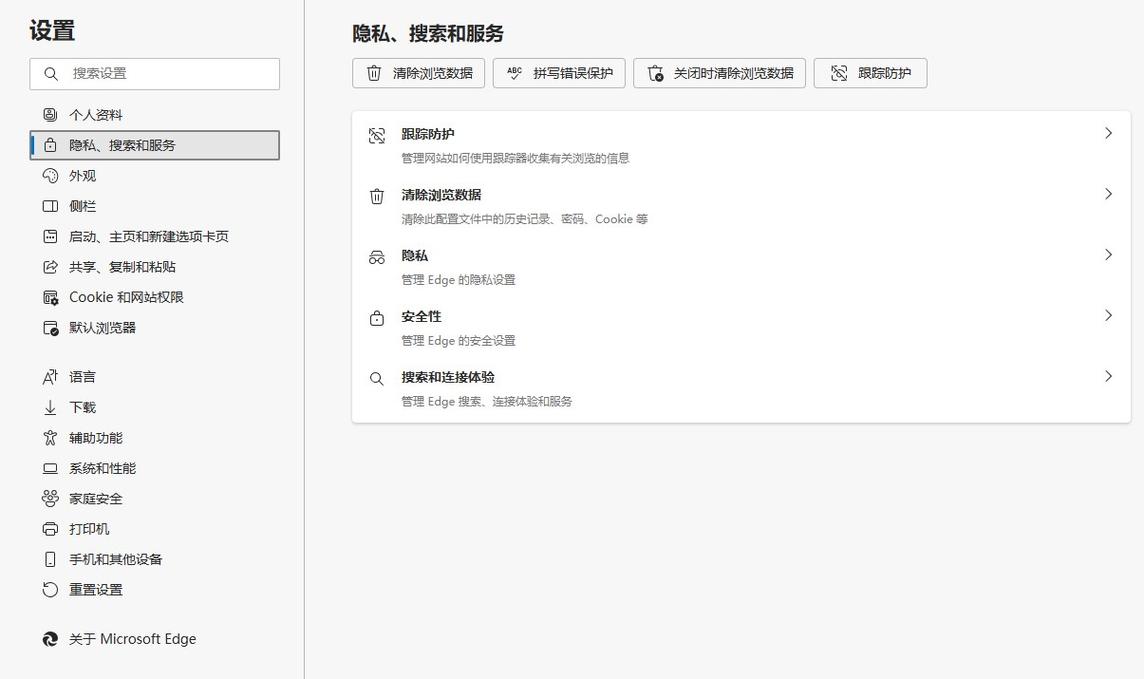Select the 个人资料 profile icon in sidebar
The width and height of the screenshot is (1144, 679).
[49, 114]
